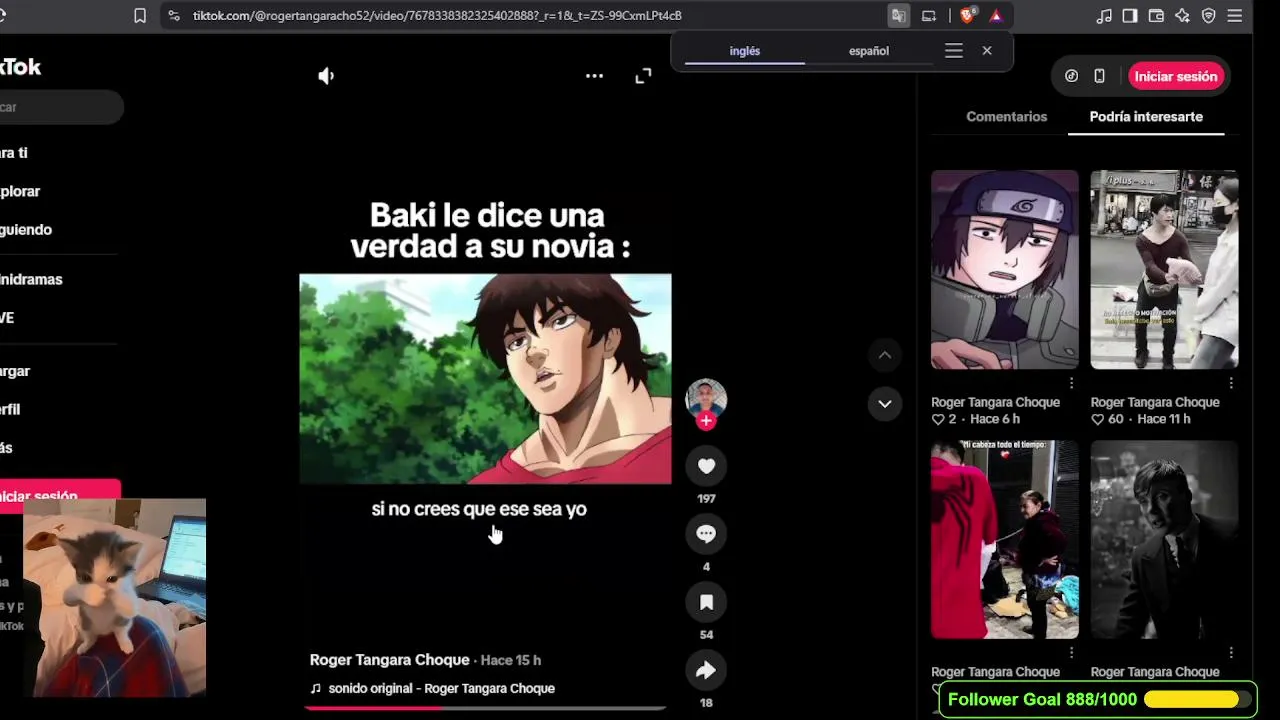Click the translate page icon in address bar
Screen dimensions: 1280x720
pos(898,16)
